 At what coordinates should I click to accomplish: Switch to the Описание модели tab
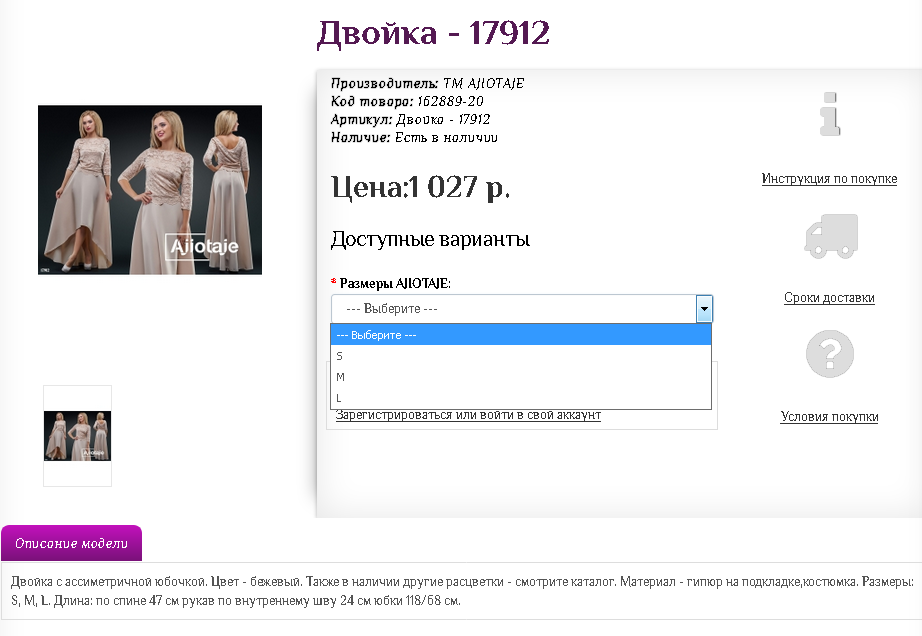click(71, 543)
